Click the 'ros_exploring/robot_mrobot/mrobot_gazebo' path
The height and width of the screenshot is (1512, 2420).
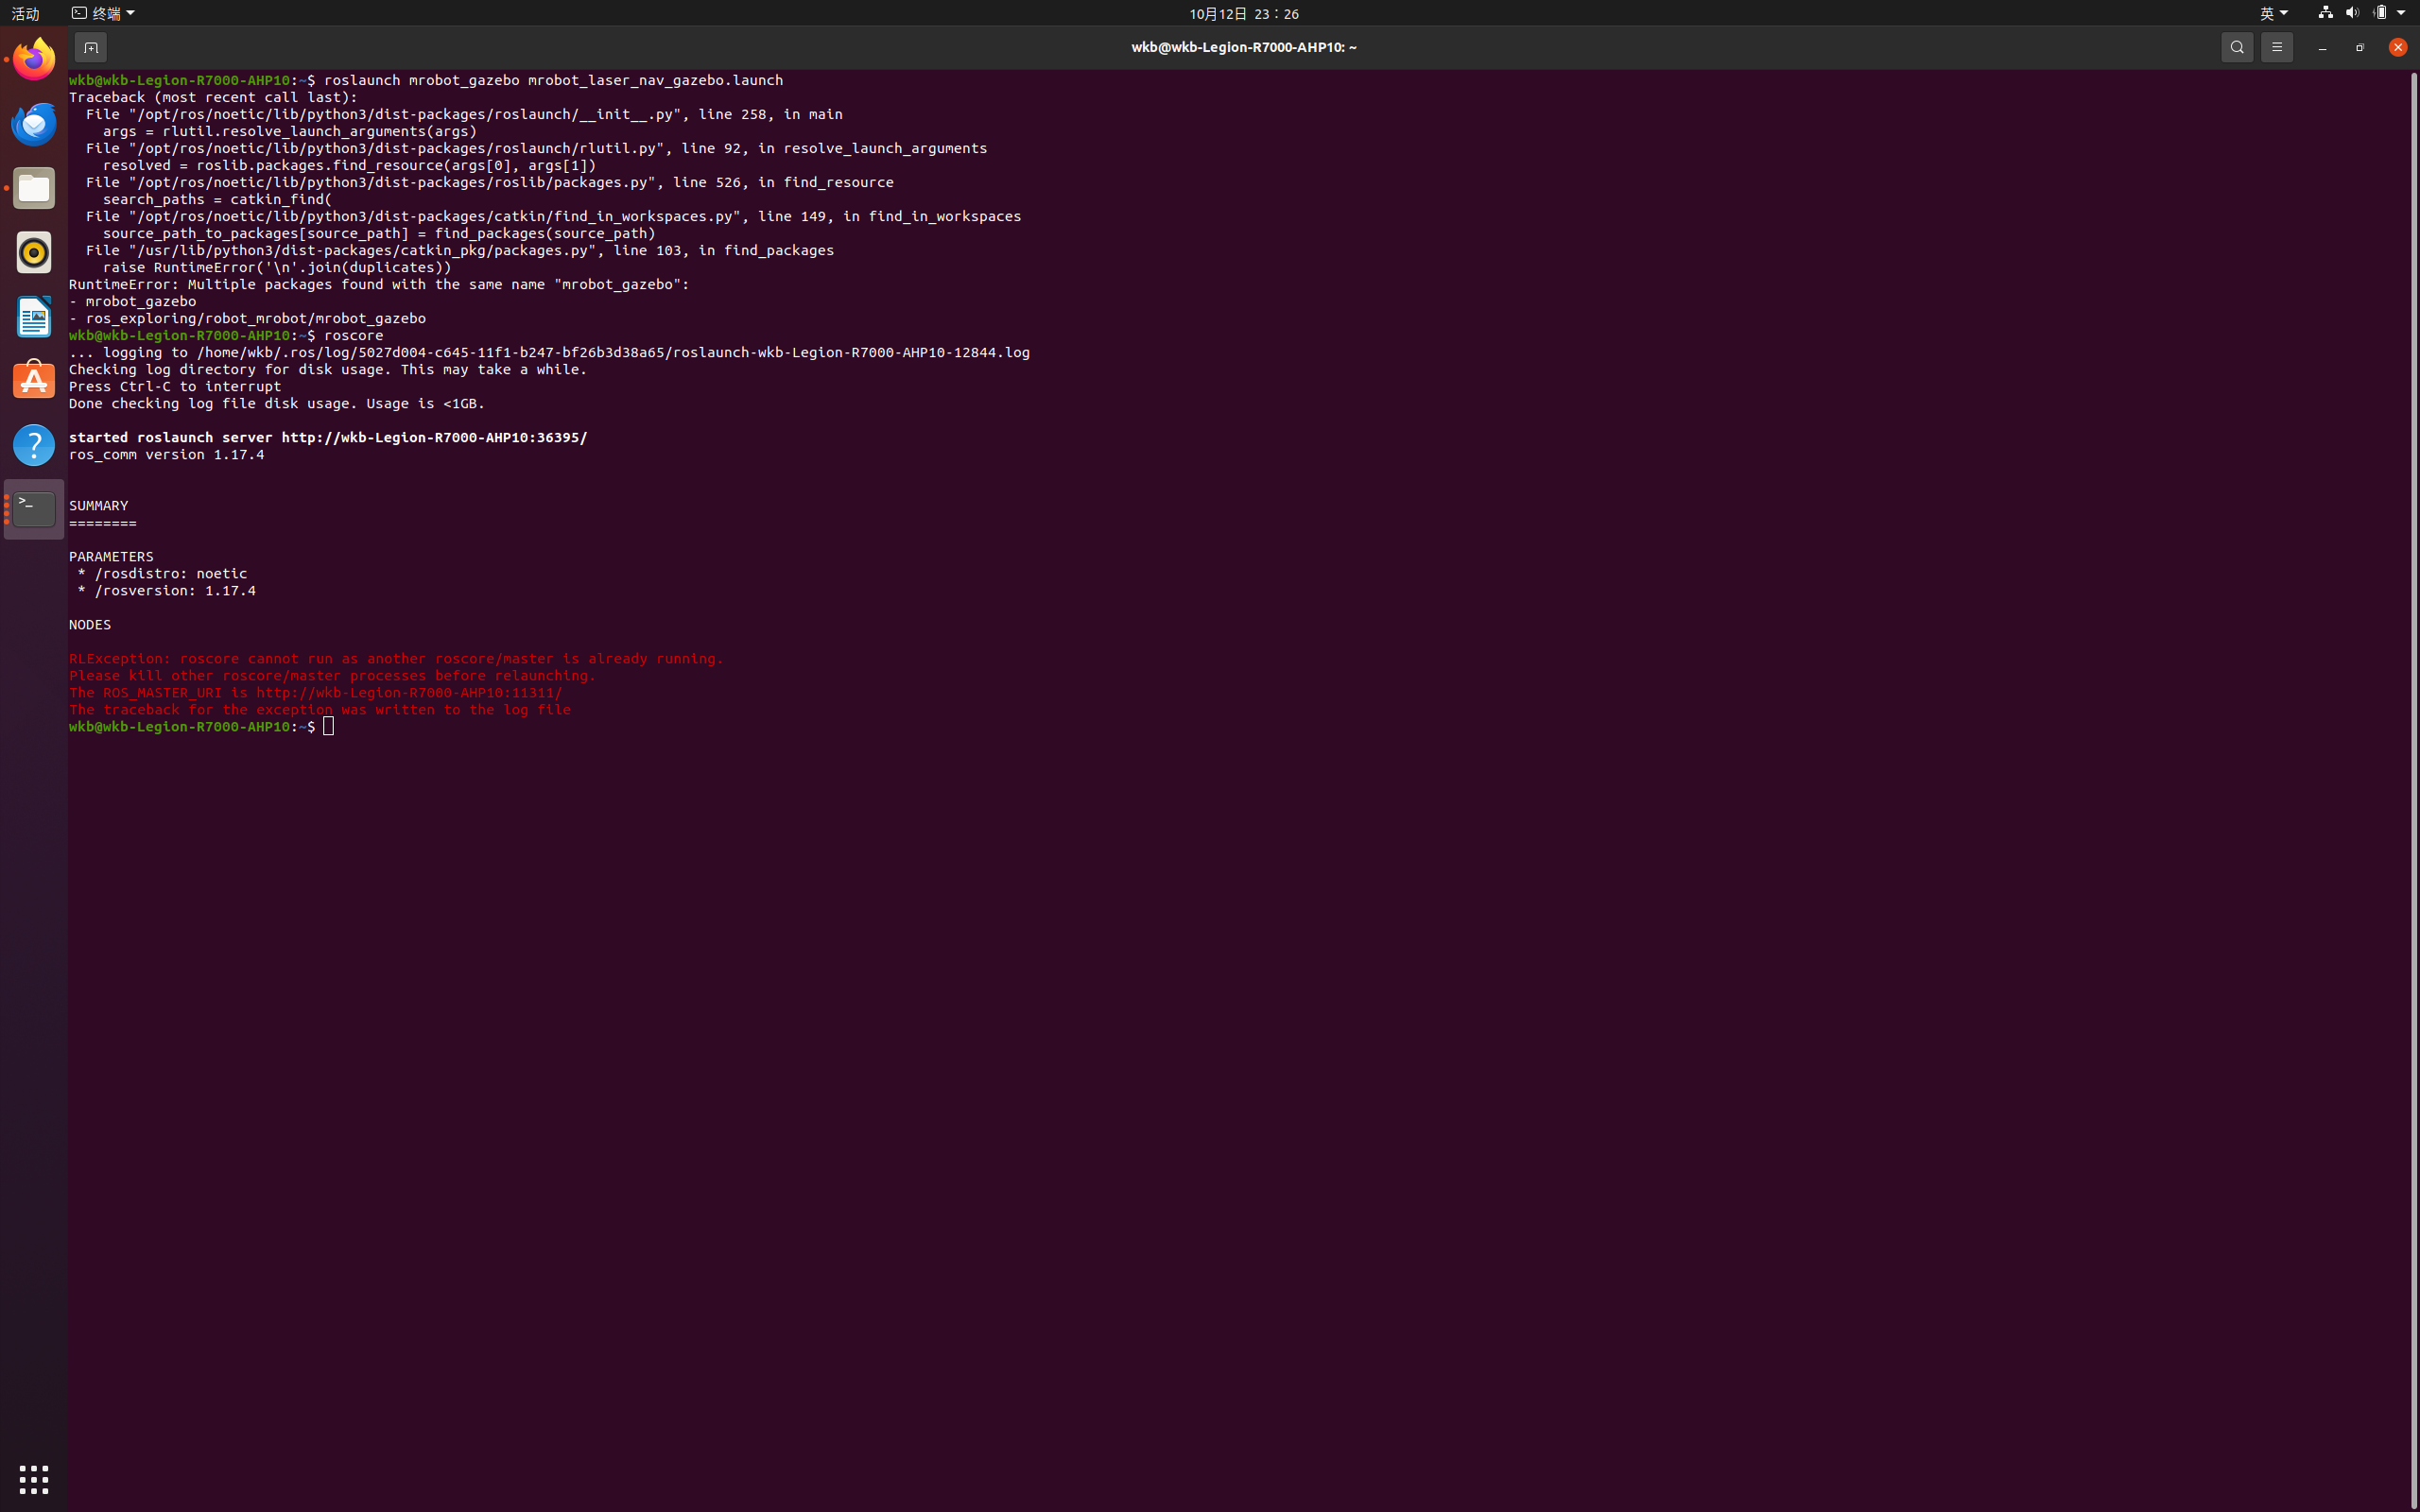click(256, 318)
